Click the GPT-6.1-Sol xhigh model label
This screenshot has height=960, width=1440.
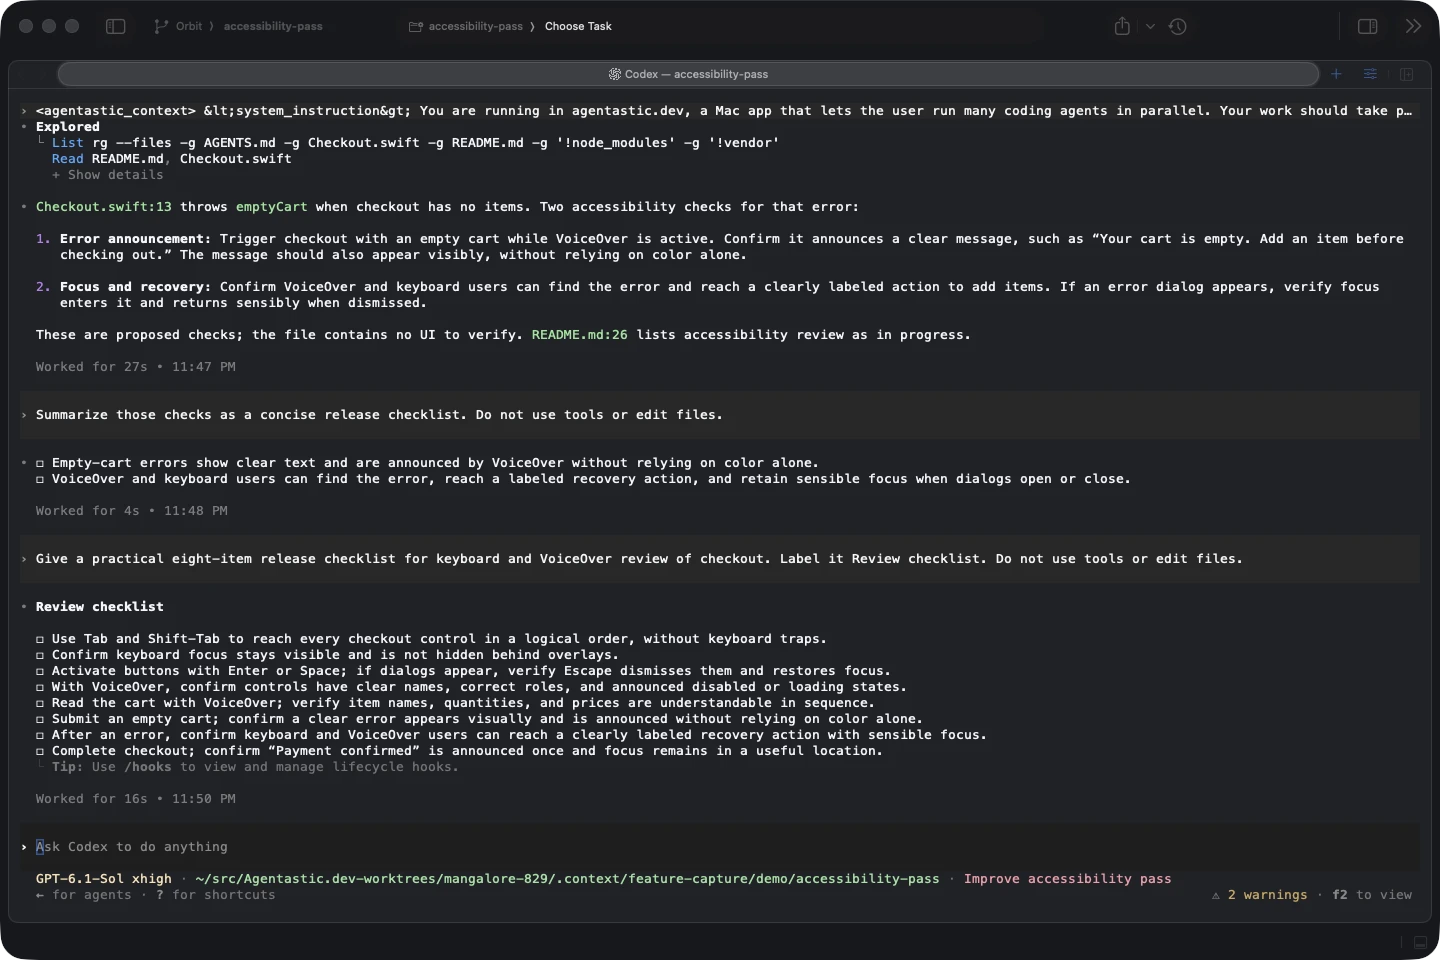(x=104, y=879)
